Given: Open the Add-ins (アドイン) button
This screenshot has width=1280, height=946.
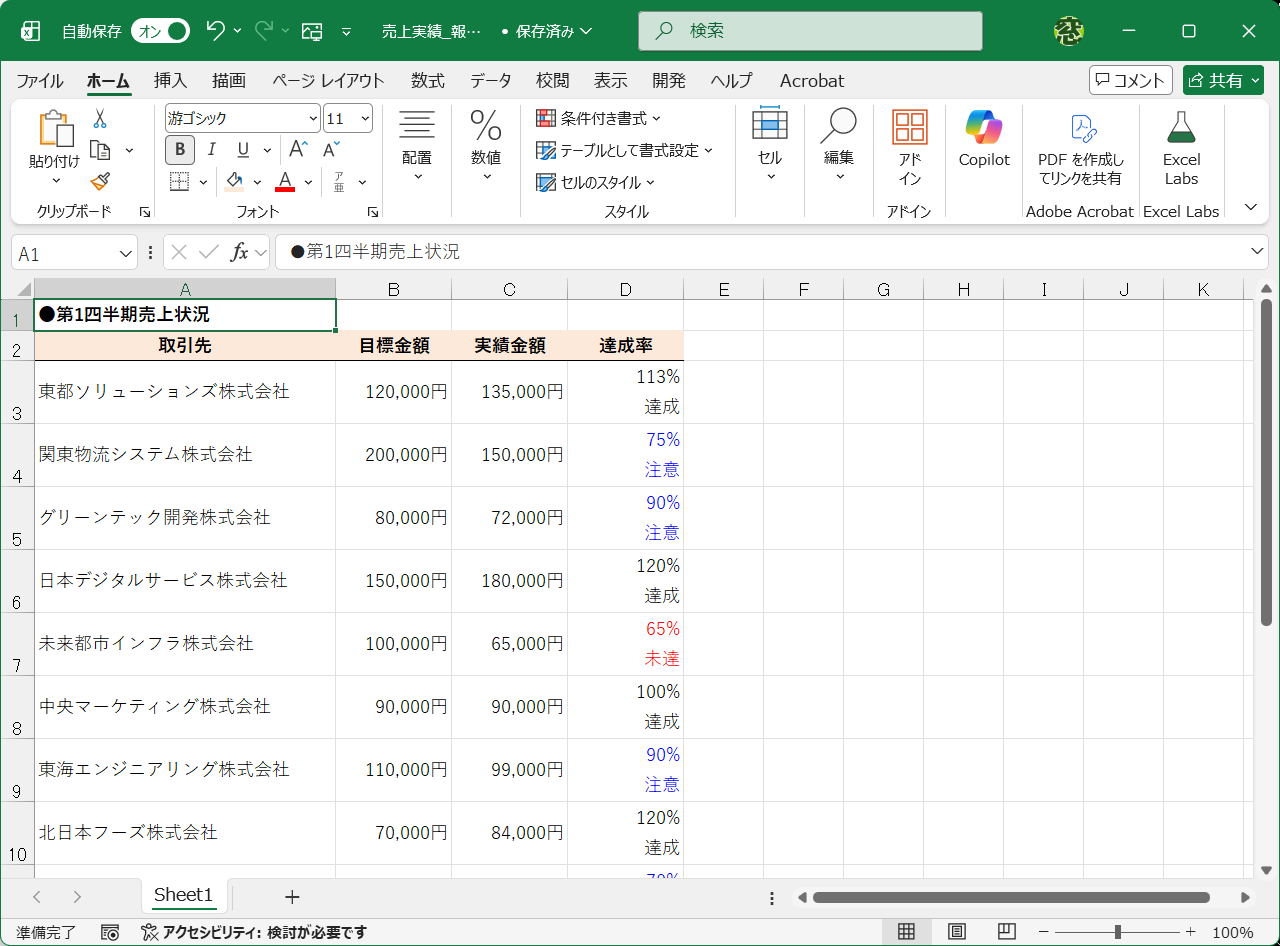Looking at the screenshot, I should [910, 148].
